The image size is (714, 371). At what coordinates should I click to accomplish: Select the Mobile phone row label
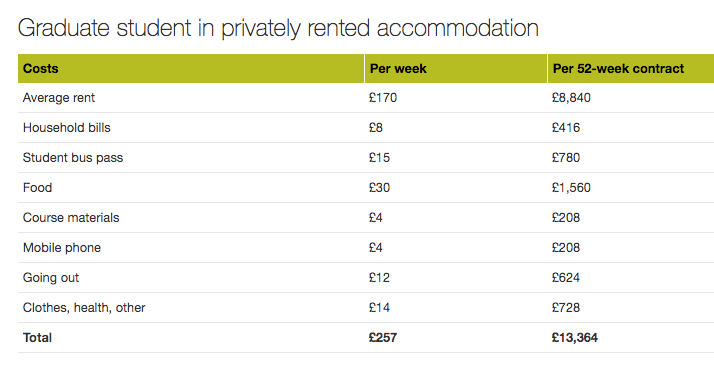62,248
